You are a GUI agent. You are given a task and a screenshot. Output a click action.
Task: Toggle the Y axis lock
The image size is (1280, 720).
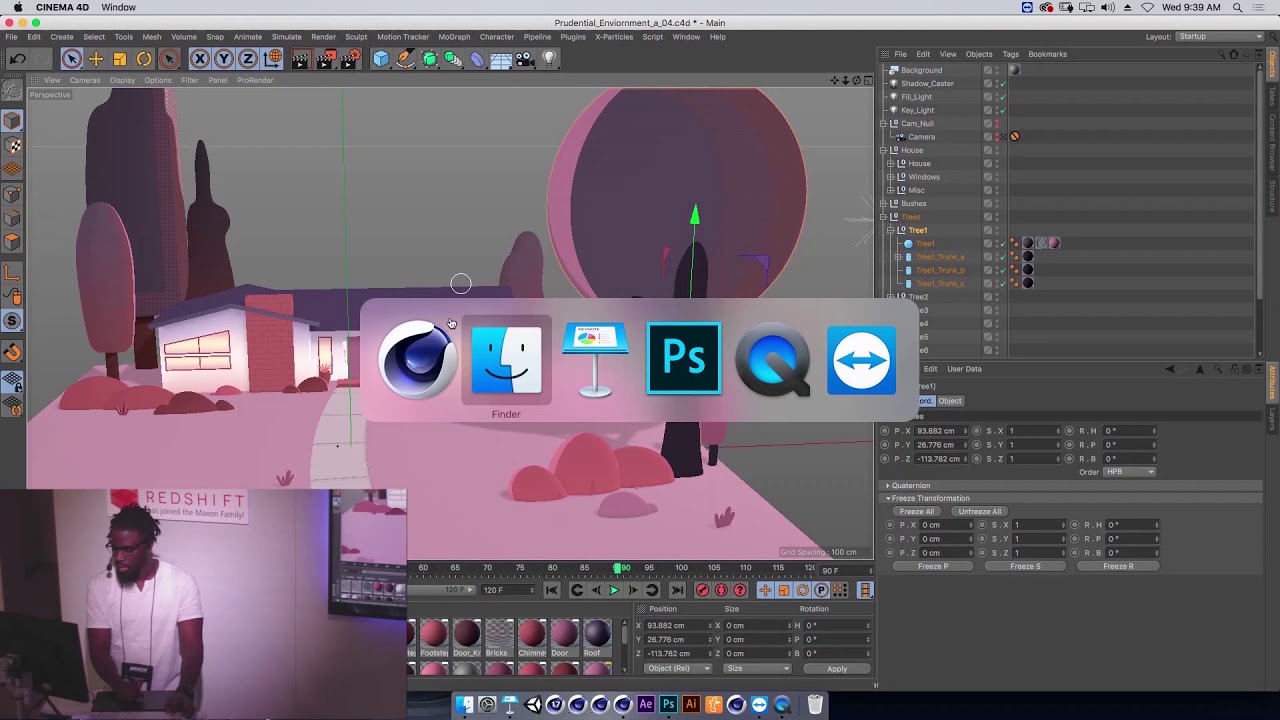224,59
